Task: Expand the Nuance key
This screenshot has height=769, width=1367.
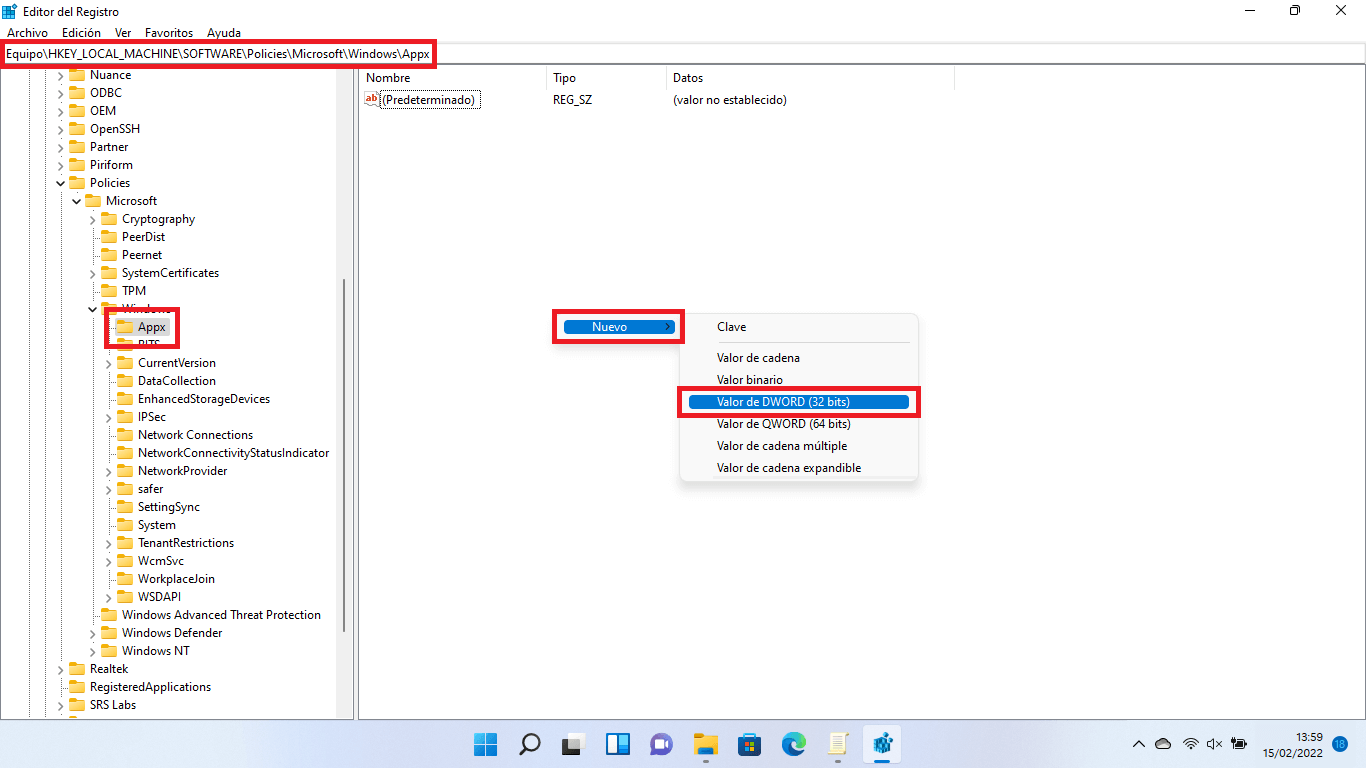Action: click(60, 75)
